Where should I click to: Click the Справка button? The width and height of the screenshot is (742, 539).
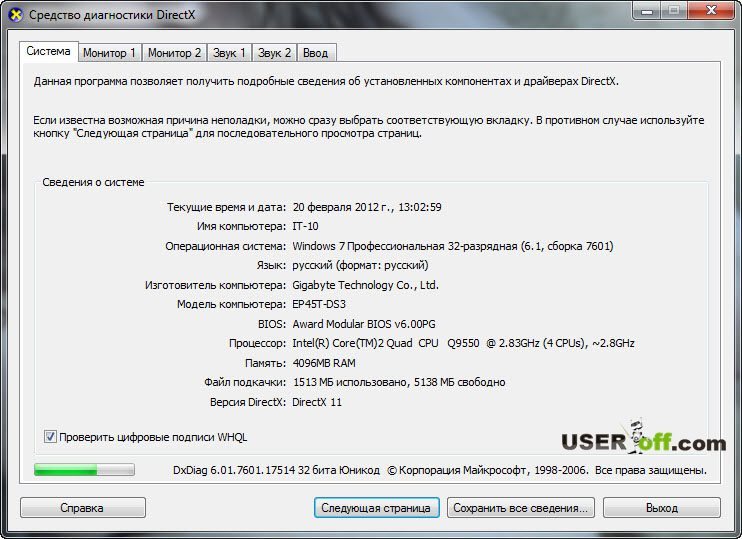[x=82, y=508]
